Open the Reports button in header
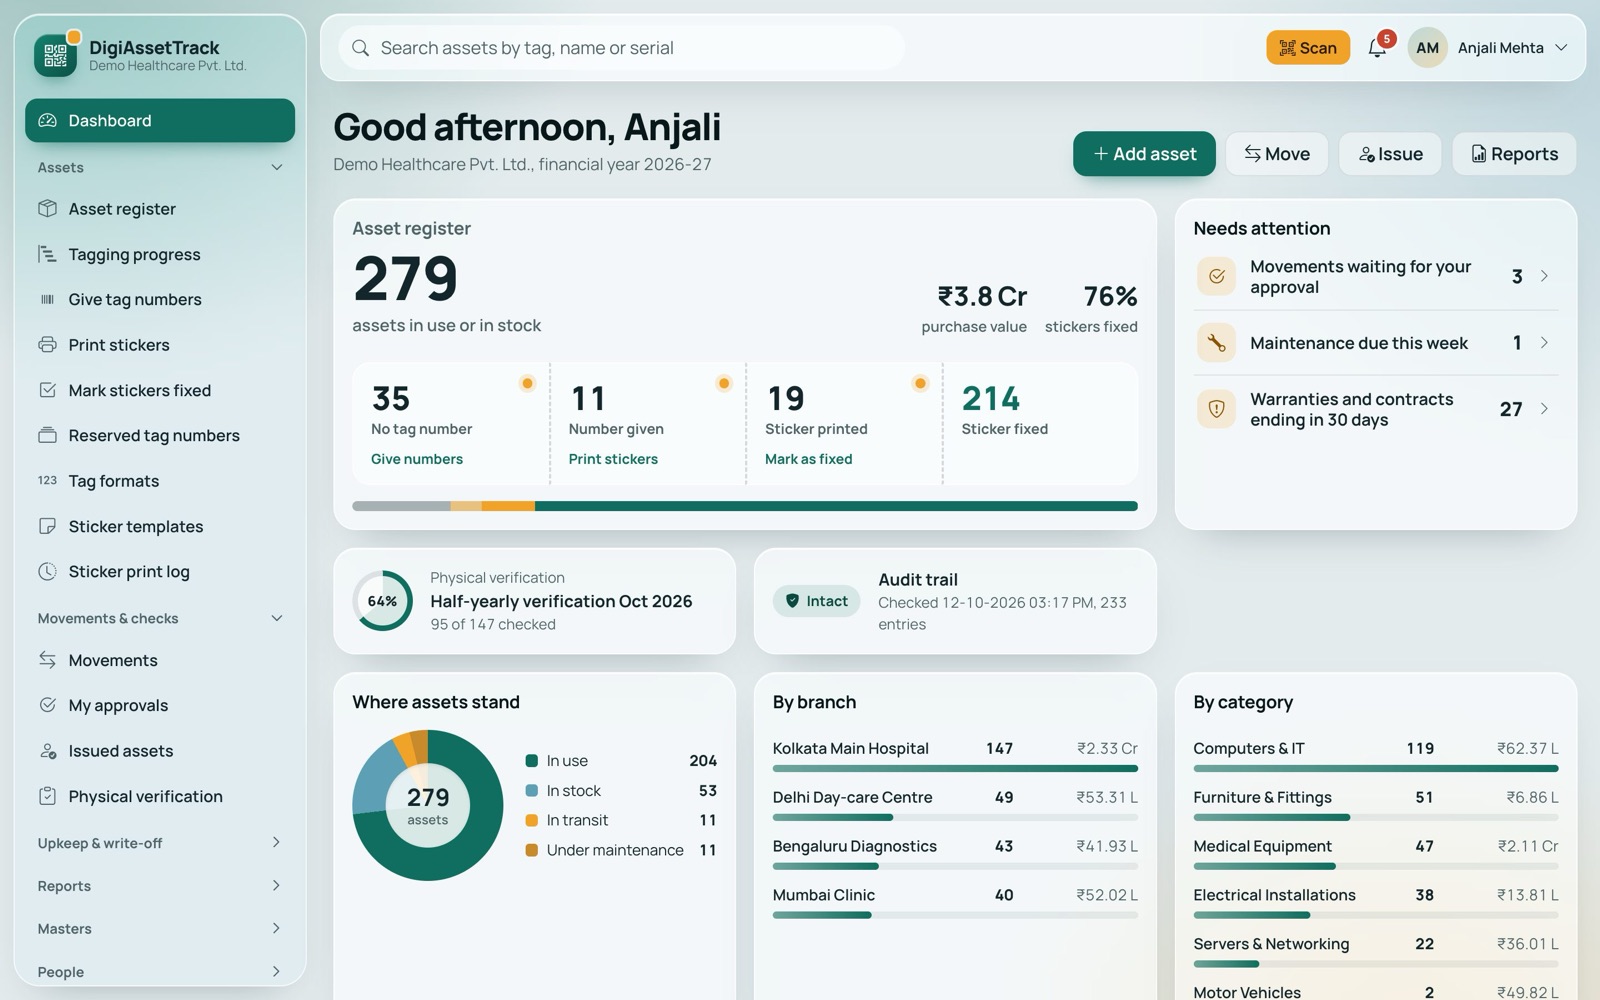The width and height of the screenshot is (1600, 1000). click(1514, 154)
